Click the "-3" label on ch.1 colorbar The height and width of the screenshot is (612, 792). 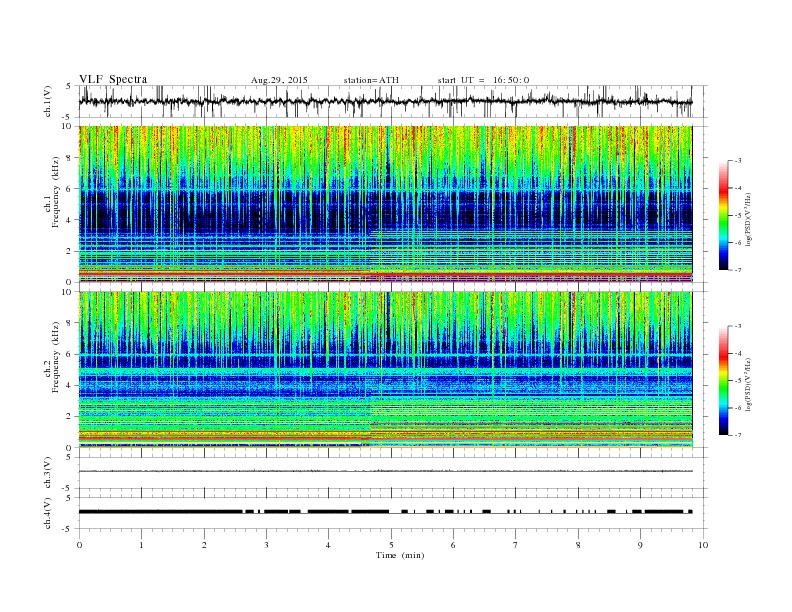(x=737, y=161)
